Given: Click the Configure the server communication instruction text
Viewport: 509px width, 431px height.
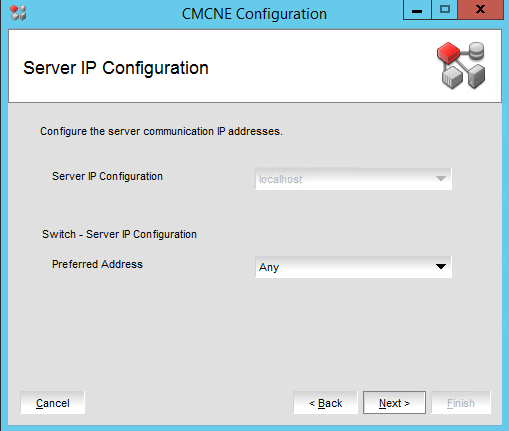Looking at the screenshot, I should (161, 131).
